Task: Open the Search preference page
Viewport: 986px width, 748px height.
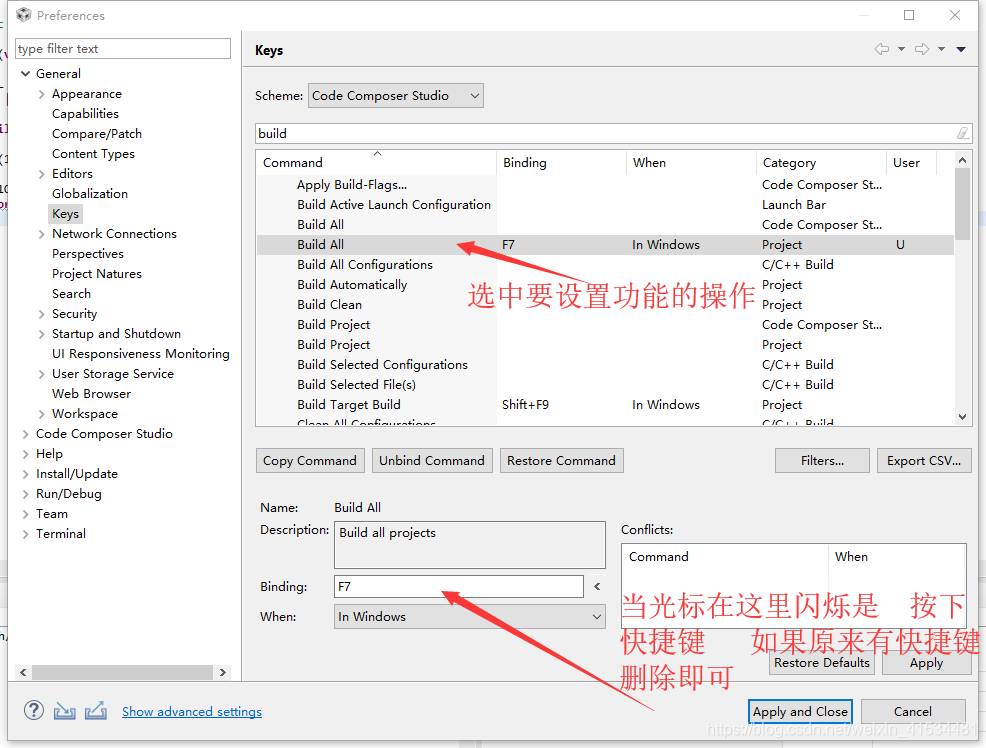Action: (x=71, y=294)
